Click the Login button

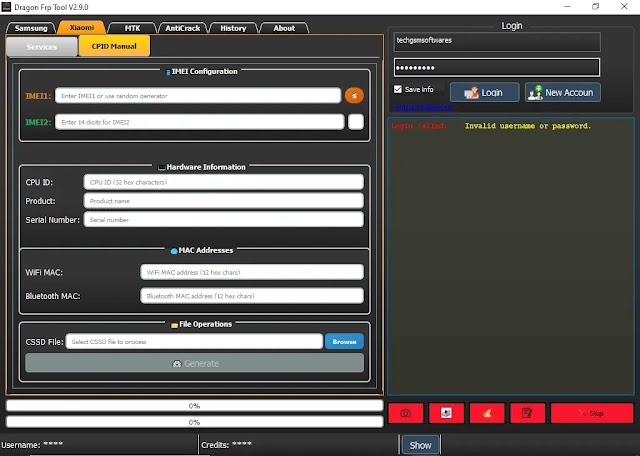484,92
